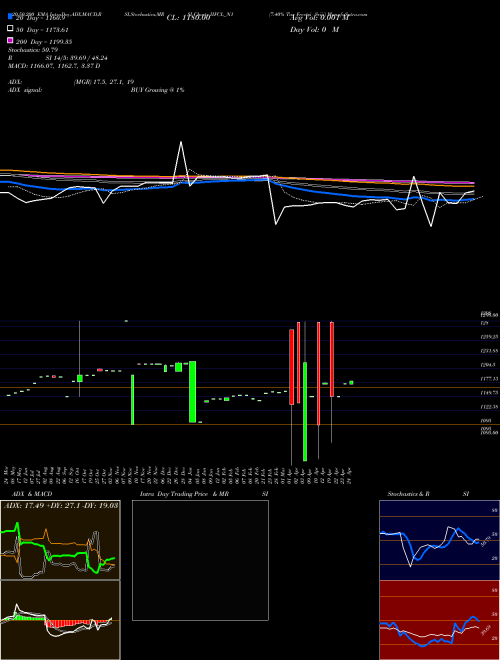Click the white 50 Day EMA legend swatch
The height and width of the screenshot is (660, 500).
pos(10,29)
